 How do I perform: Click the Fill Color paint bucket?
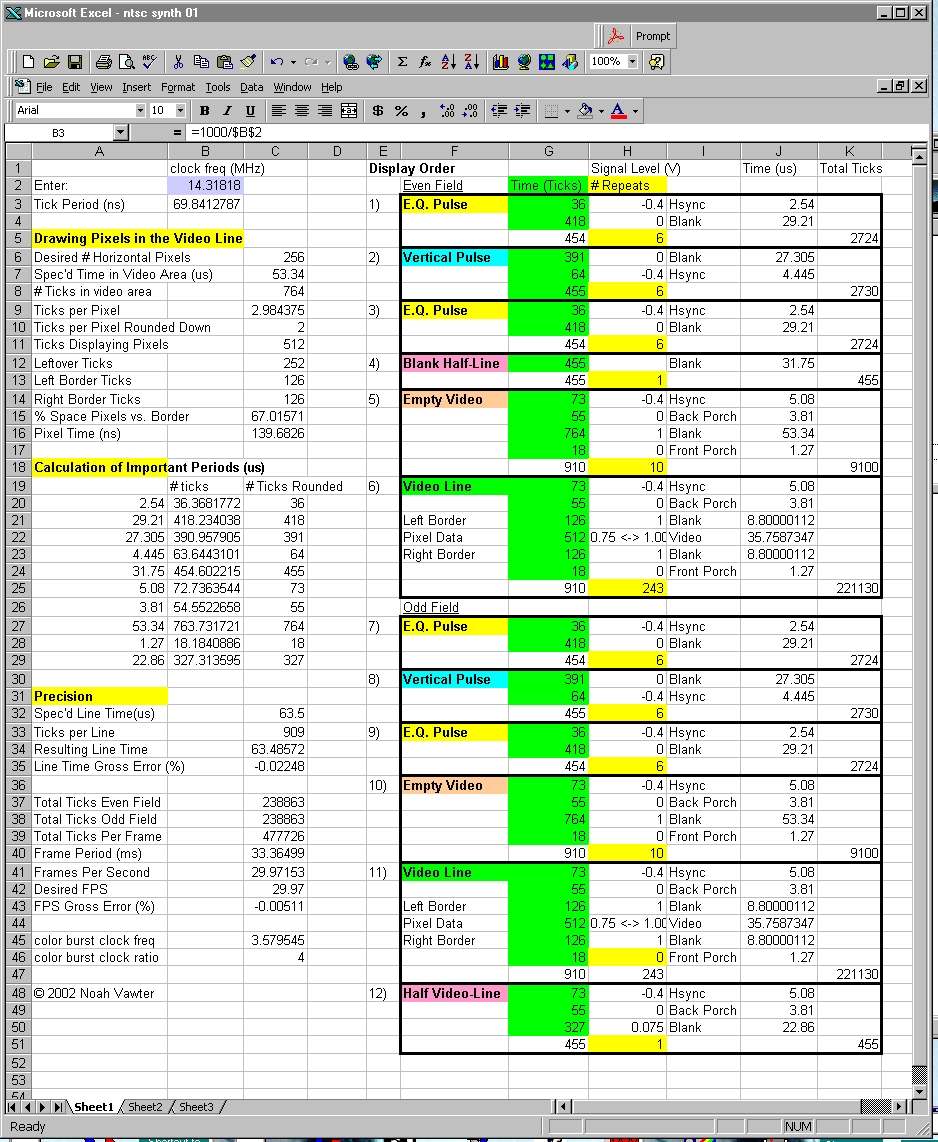point(586,111)
